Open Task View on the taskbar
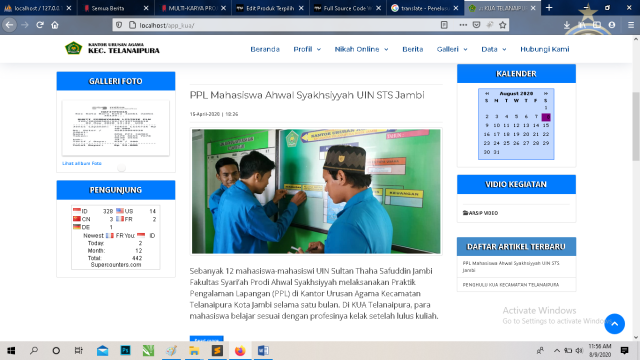This screenshot has width=640, height=360. (79, 351)
